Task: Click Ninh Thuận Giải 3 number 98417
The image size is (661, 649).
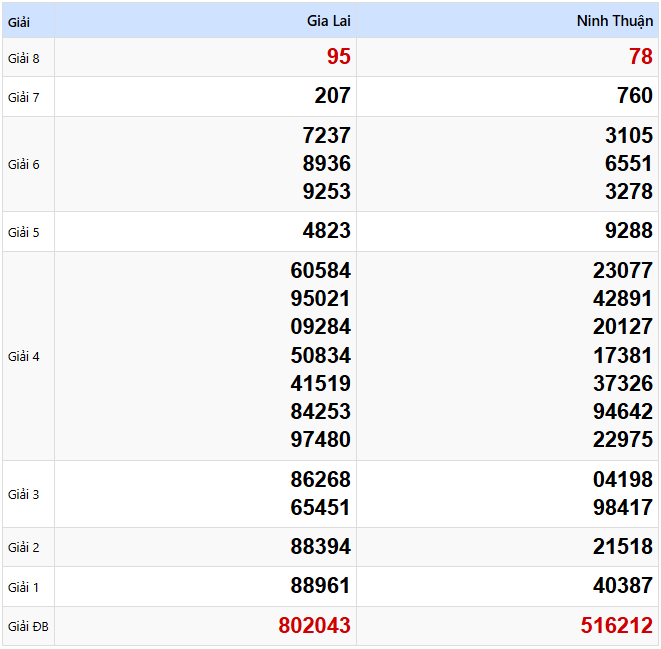Action: pyautogui.click(x=622, y=508)
